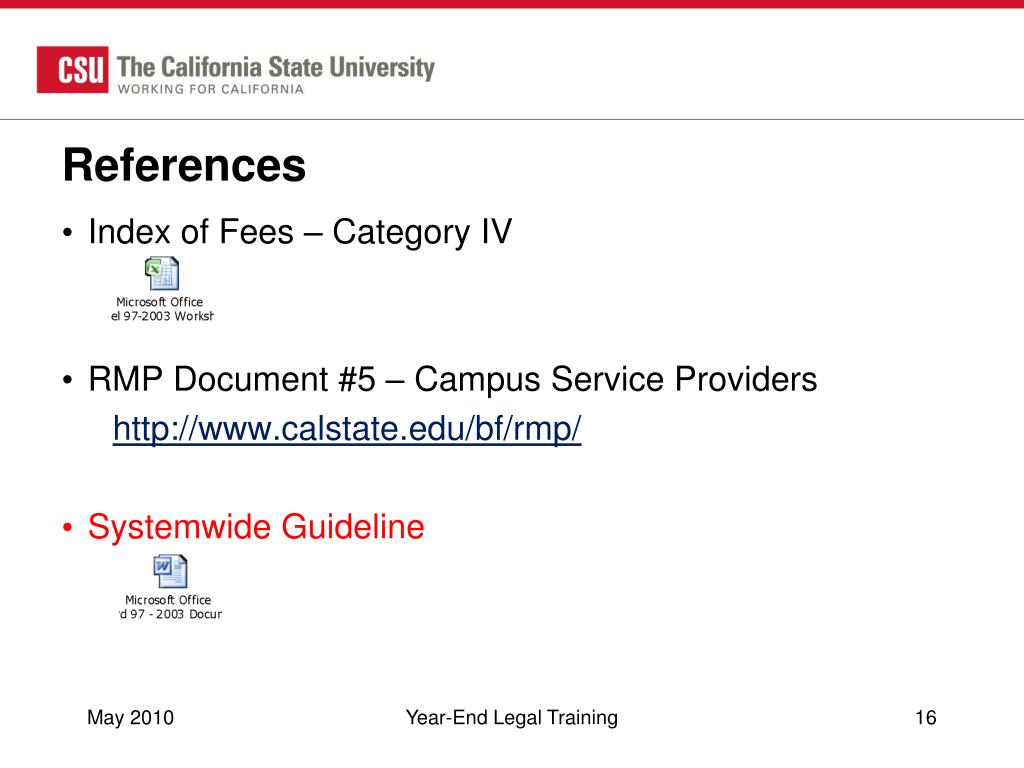Click The California State University heading
1024x768 pixels.
276,67
